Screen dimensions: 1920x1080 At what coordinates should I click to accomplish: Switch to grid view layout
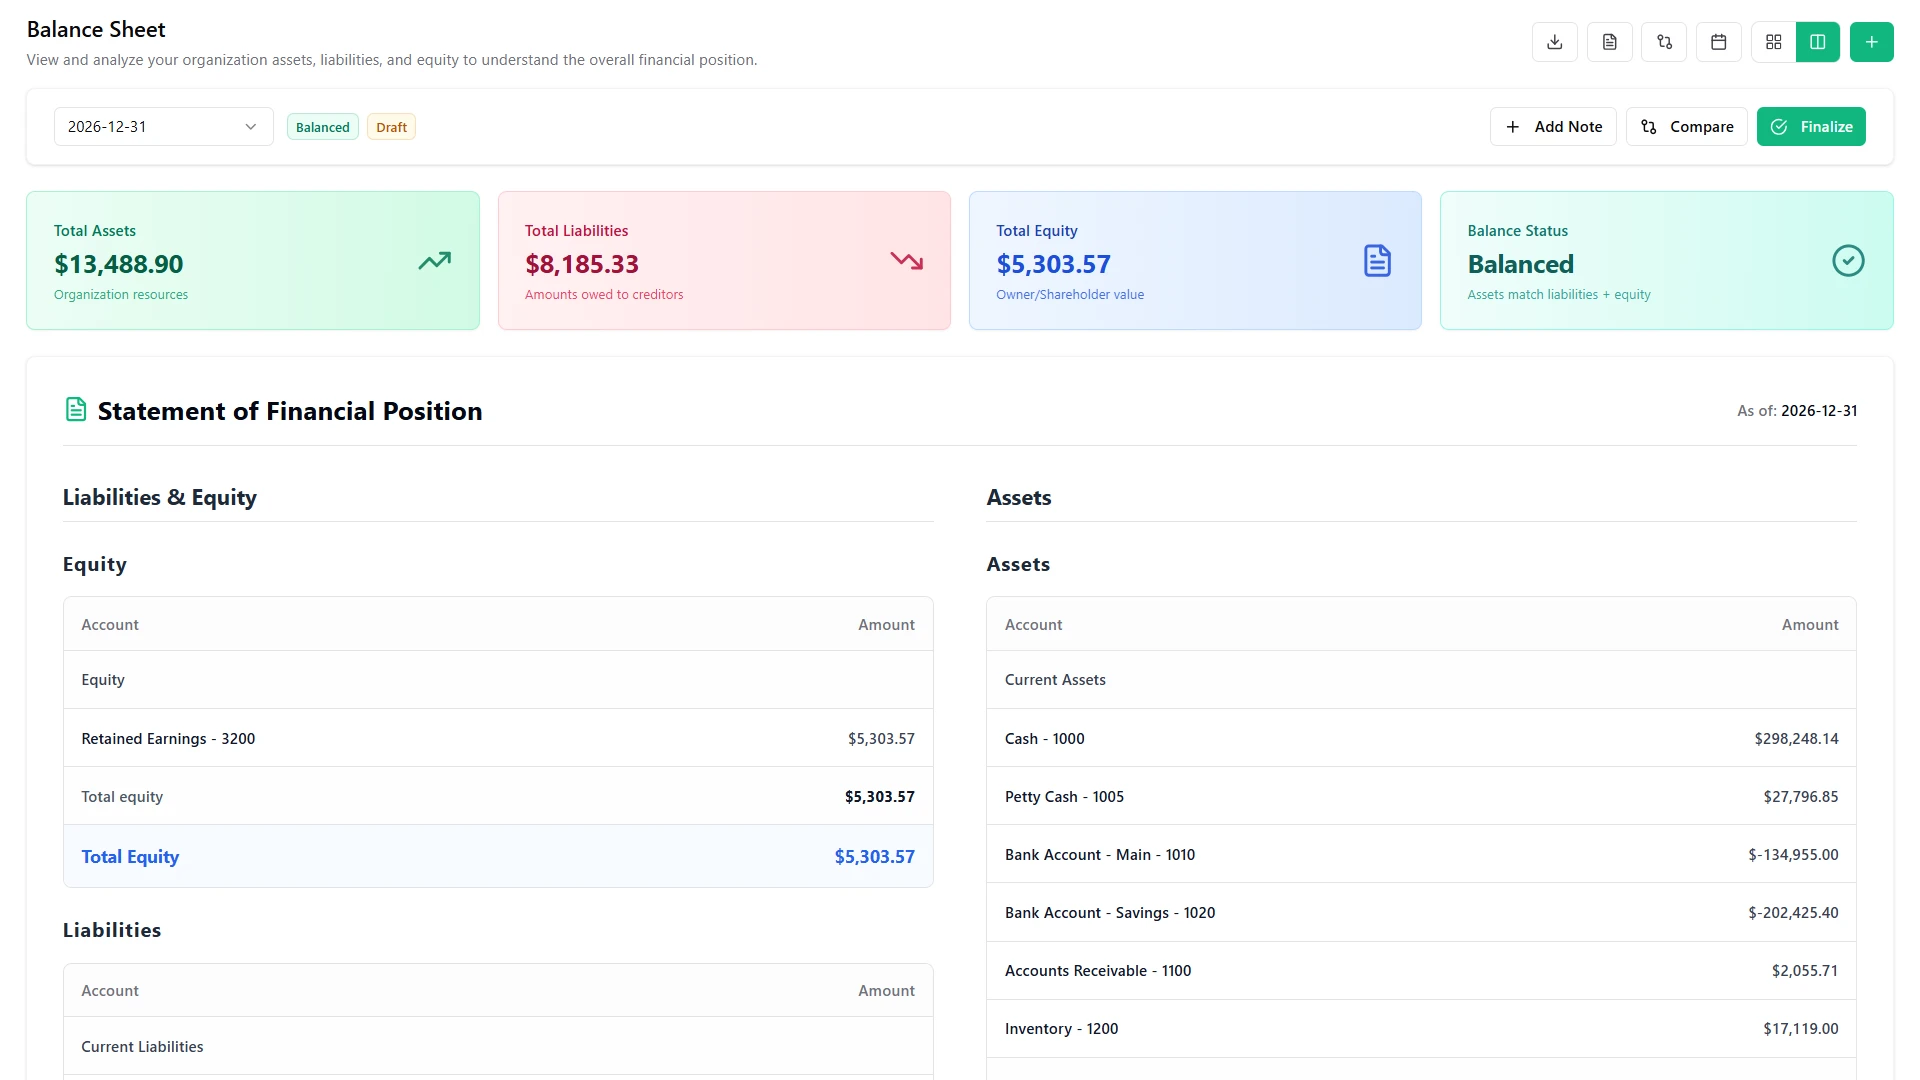pyautogui.click(x=1774, y=42)
